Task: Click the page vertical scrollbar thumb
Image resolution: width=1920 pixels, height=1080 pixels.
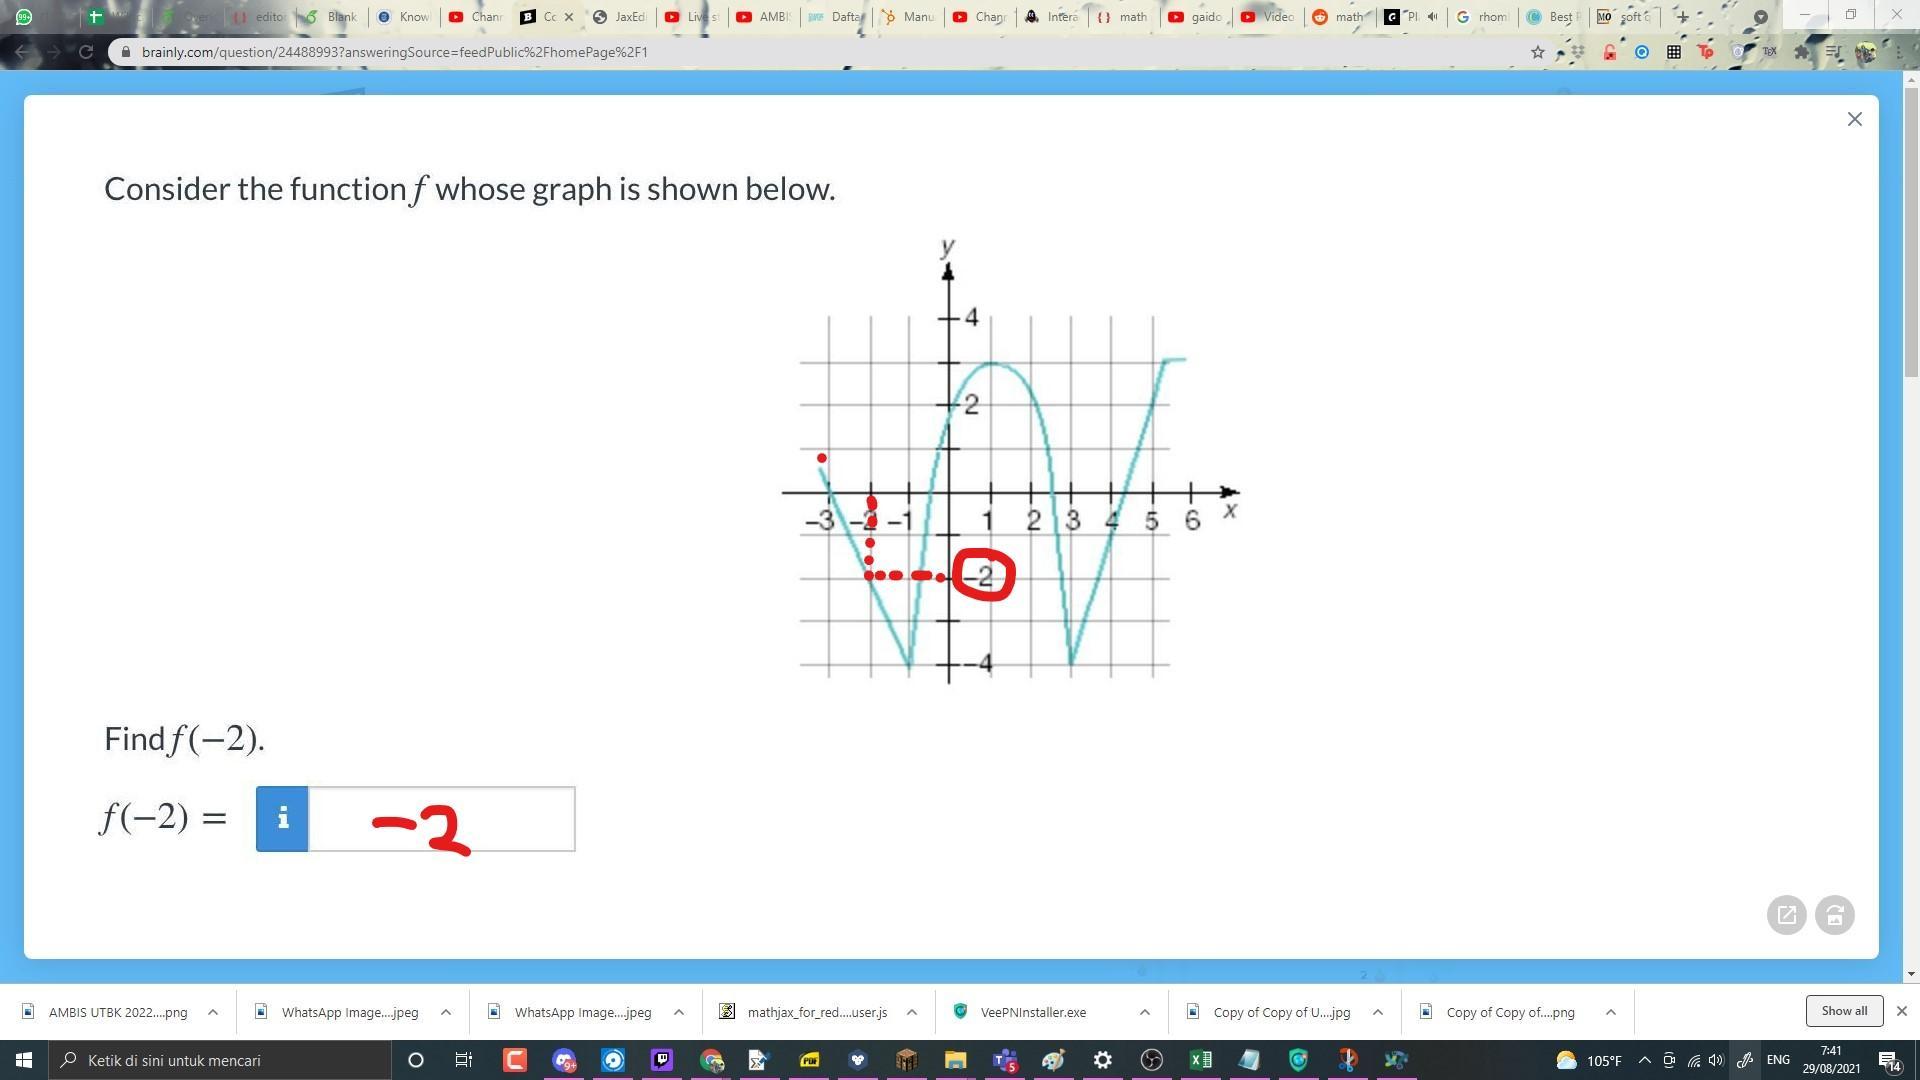Action: [1912, 230]
